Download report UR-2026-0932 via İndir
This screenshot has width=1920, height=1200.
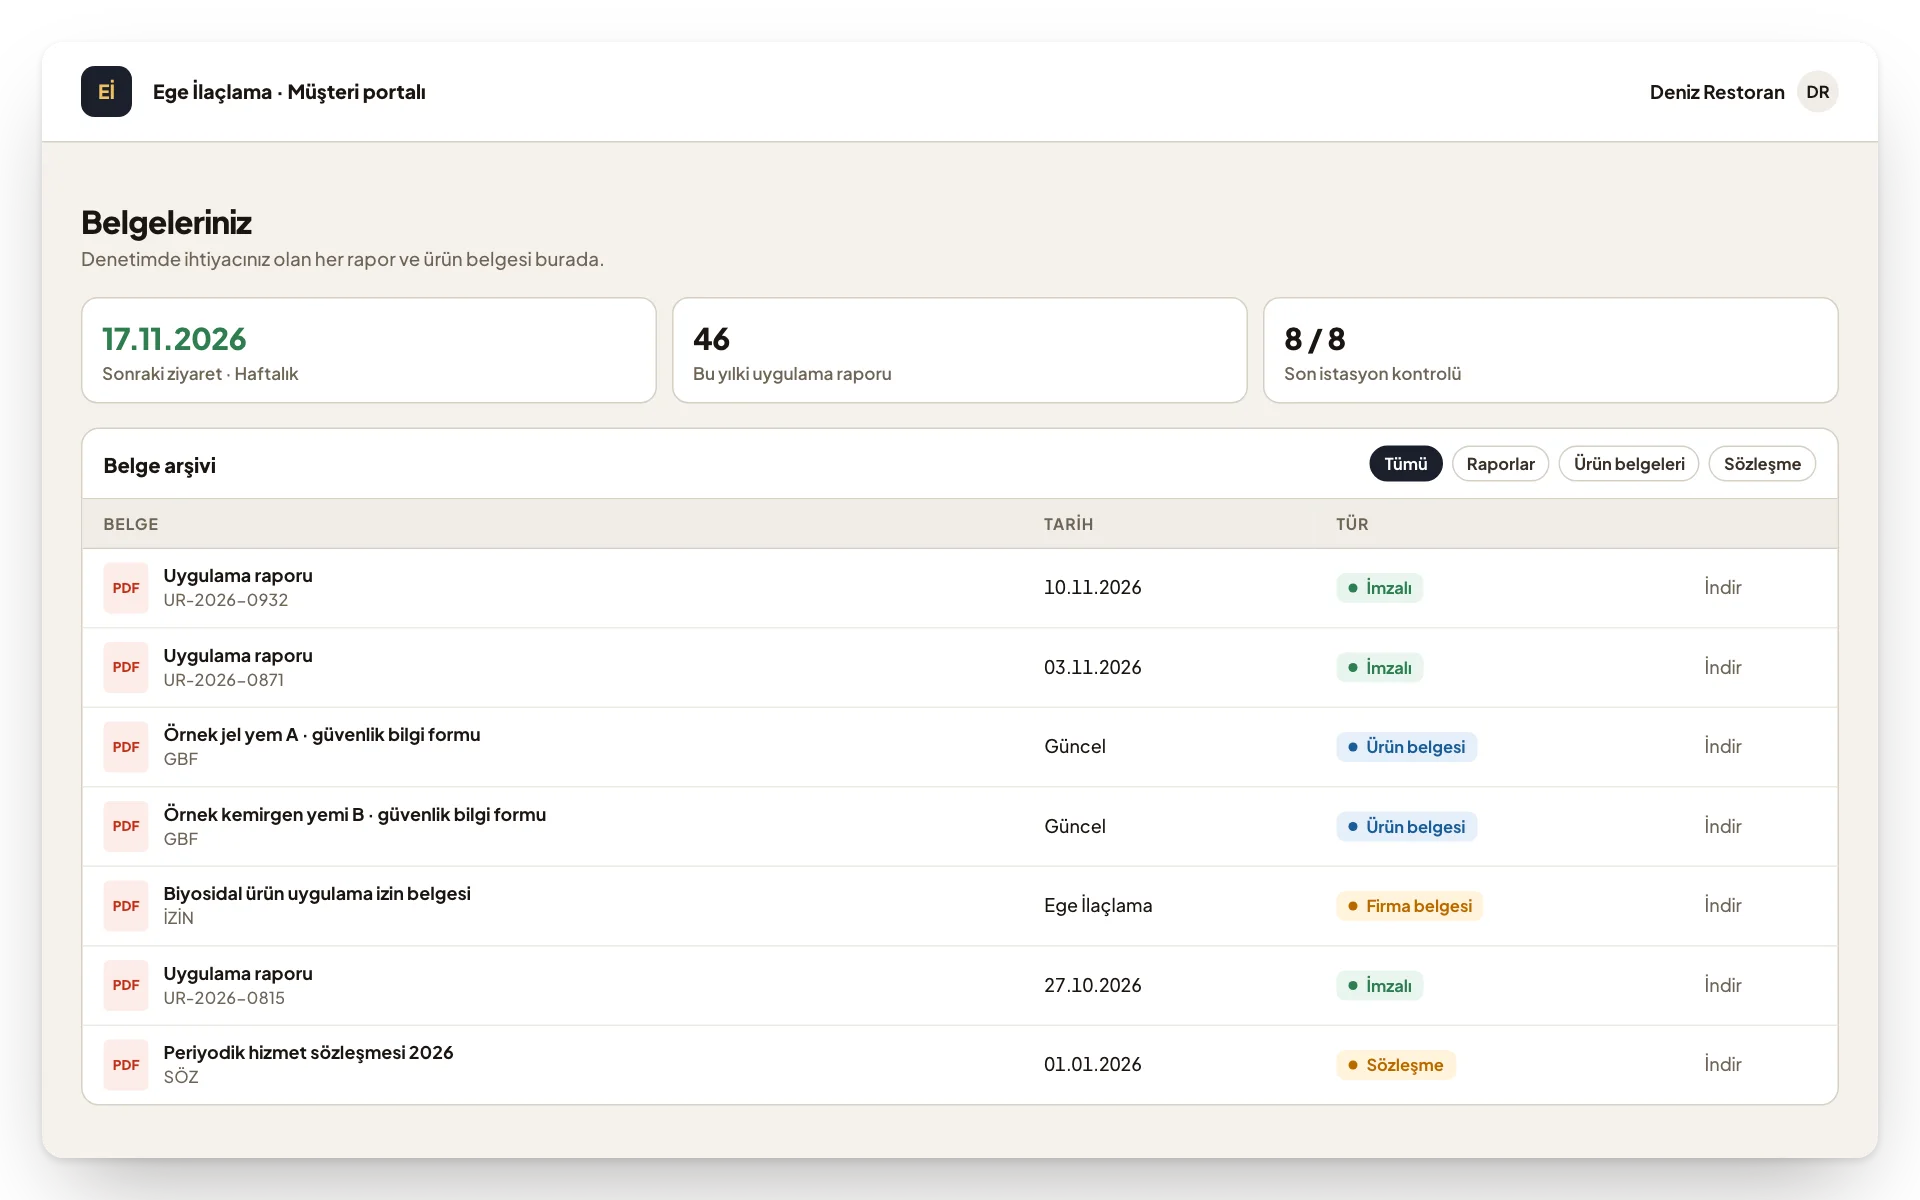(1722, 588)
